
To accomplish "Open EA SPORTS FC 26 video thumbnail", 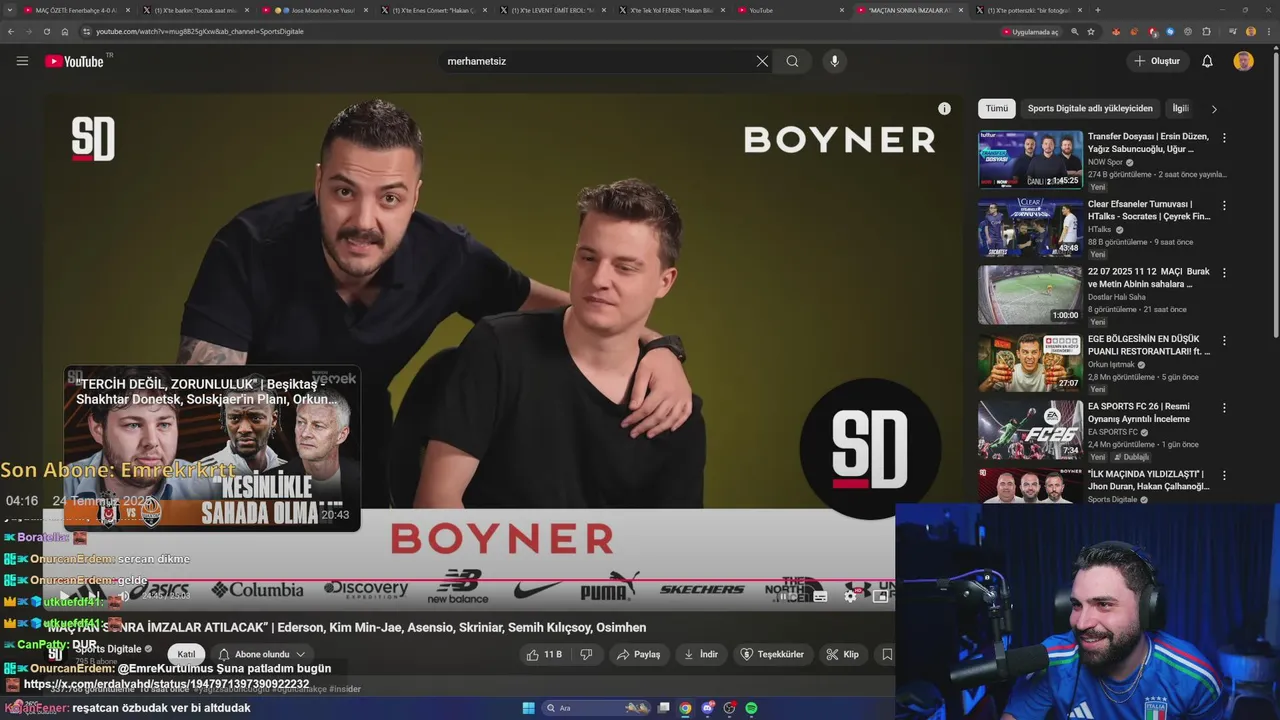I will [1030, 430].
